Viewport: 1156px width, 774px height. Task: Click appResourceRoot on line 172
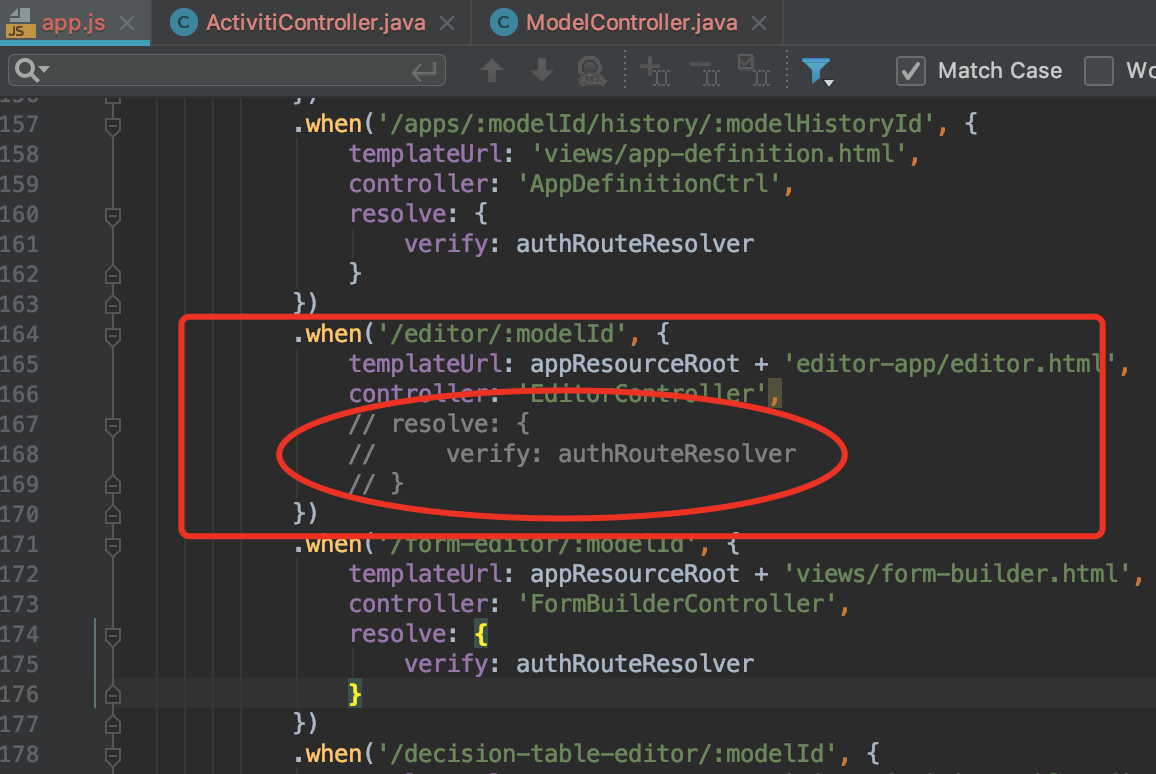[635, 573]
